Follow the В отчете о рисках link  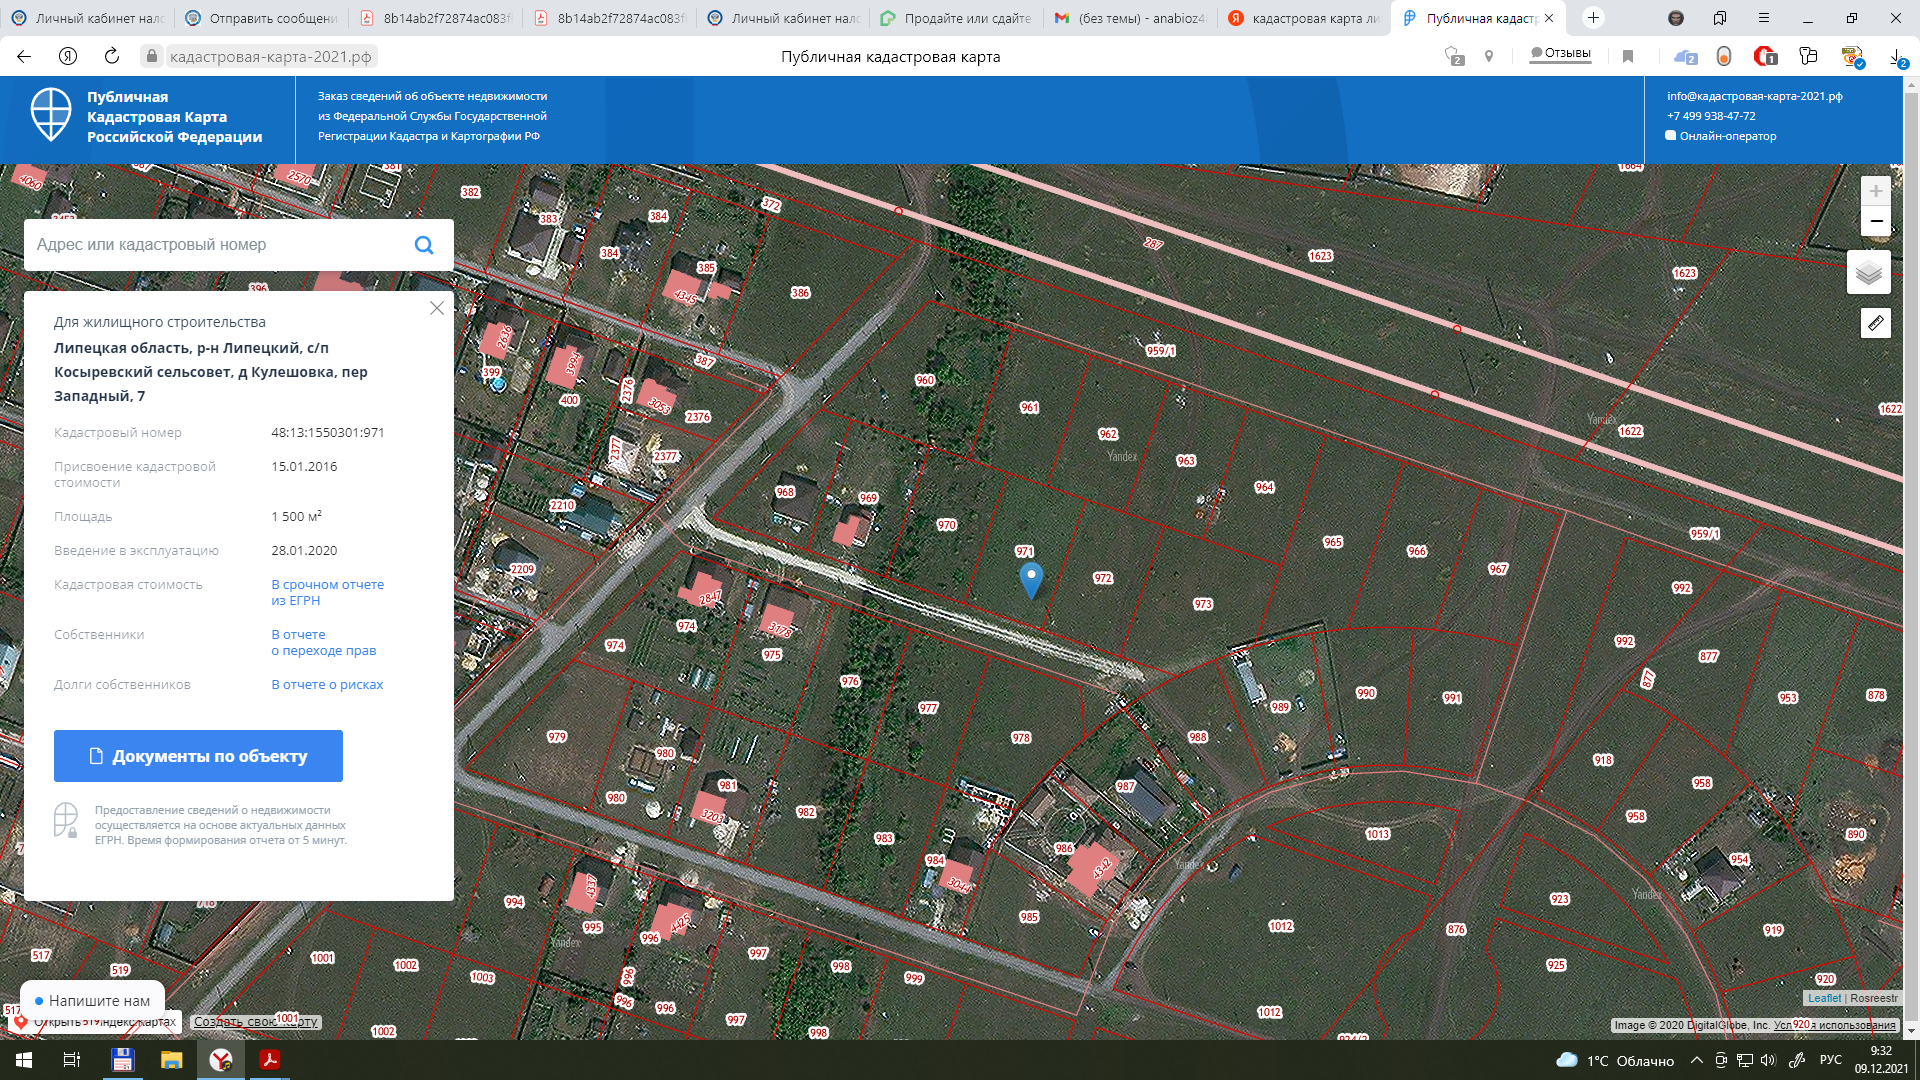[x=327, y=685]
